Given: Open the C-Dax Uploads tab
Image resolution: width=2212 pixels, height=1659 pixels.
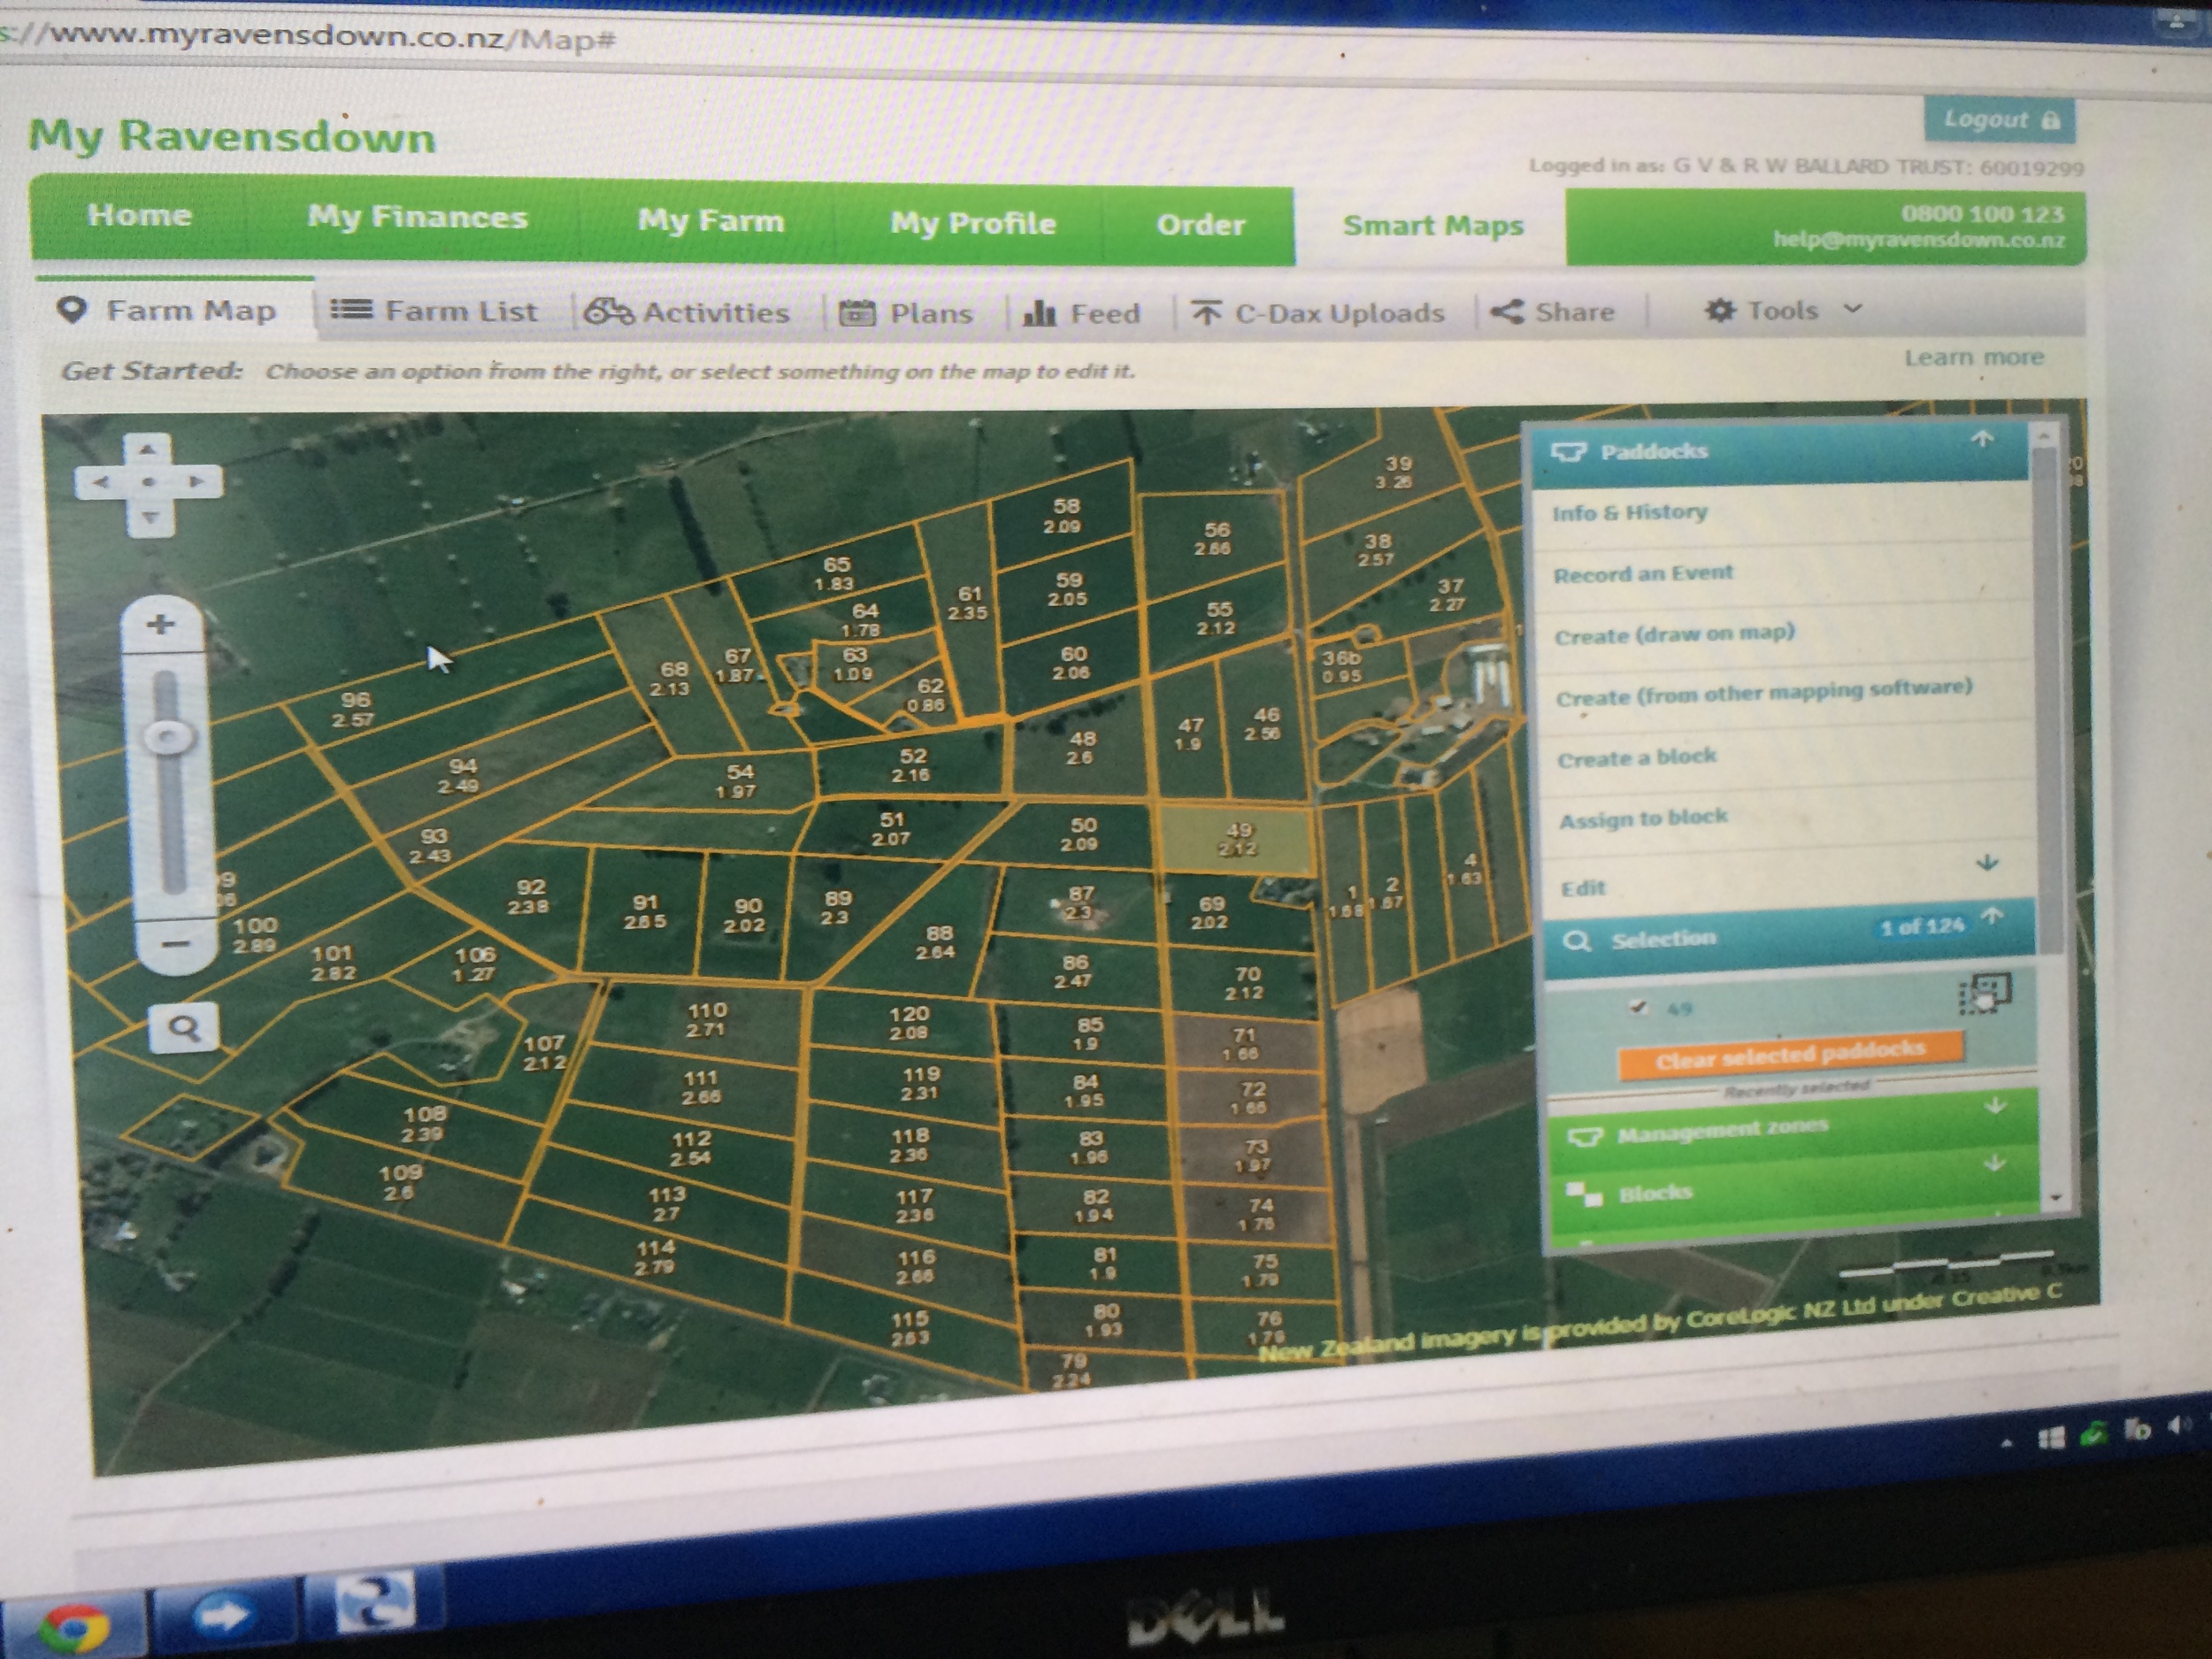Looking at the screenshot, I should (x=1318, y=313).
